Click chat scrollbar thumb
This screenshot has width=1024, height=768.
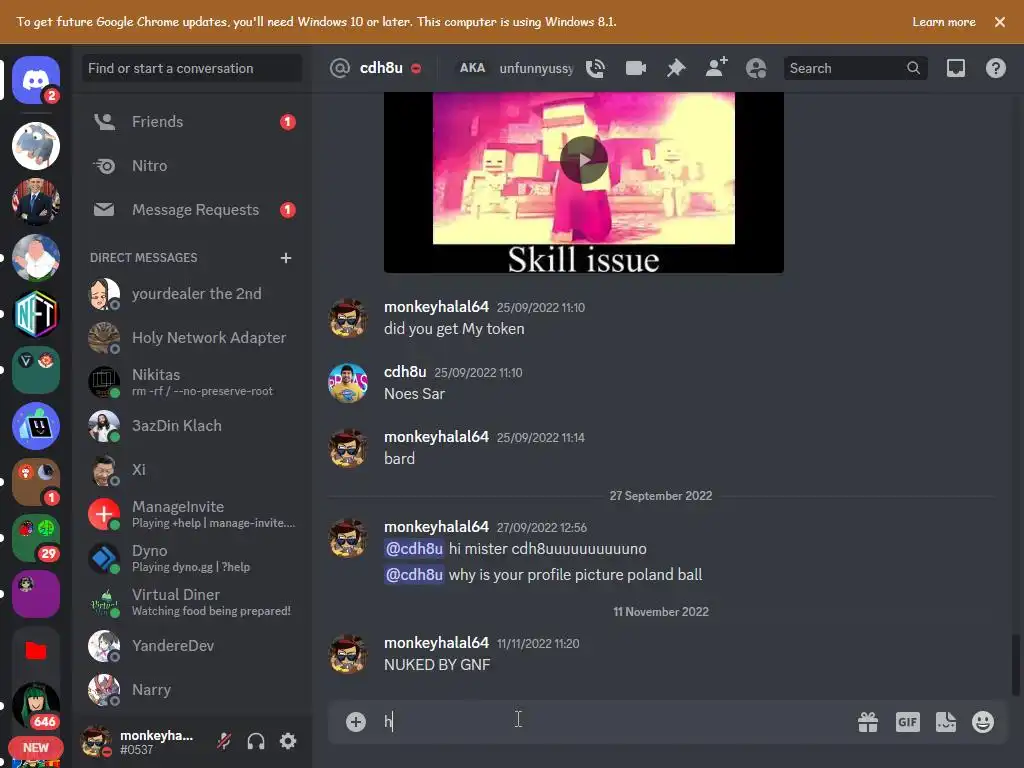[1016, 665]
